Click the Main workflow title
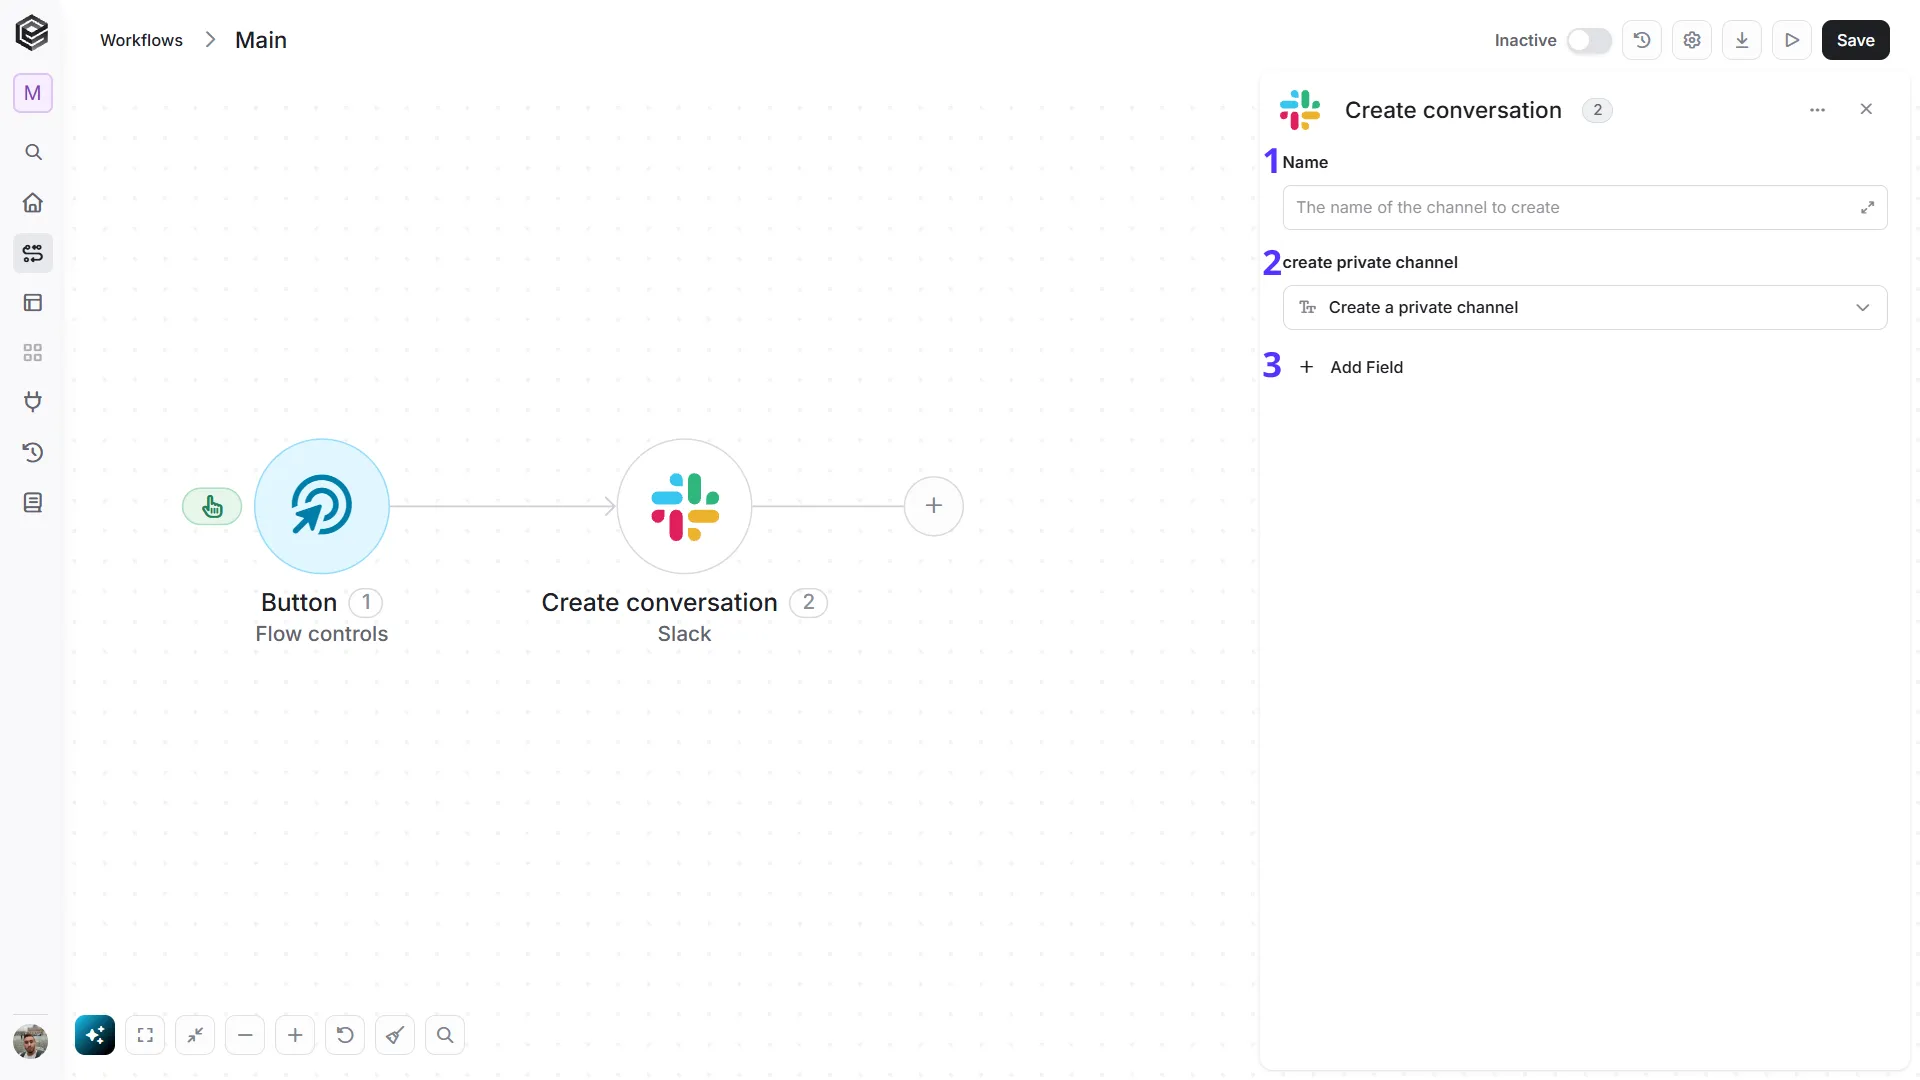This screenshot has width=1920, height=1080. pyautogui.click(x=261, y=40)
